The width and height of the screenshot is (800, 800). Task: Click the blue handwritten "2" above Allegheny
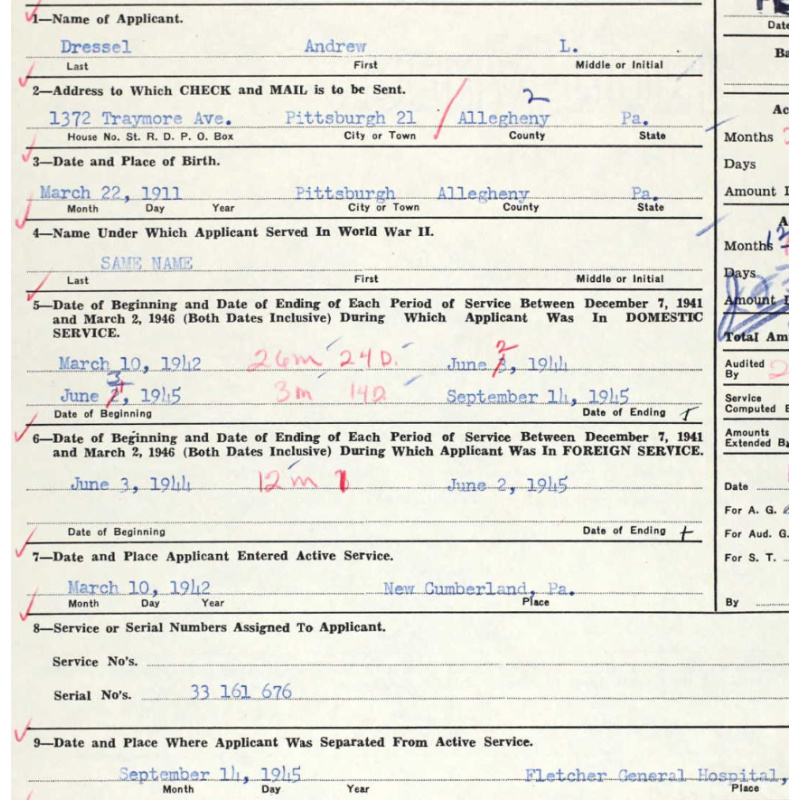535,97
